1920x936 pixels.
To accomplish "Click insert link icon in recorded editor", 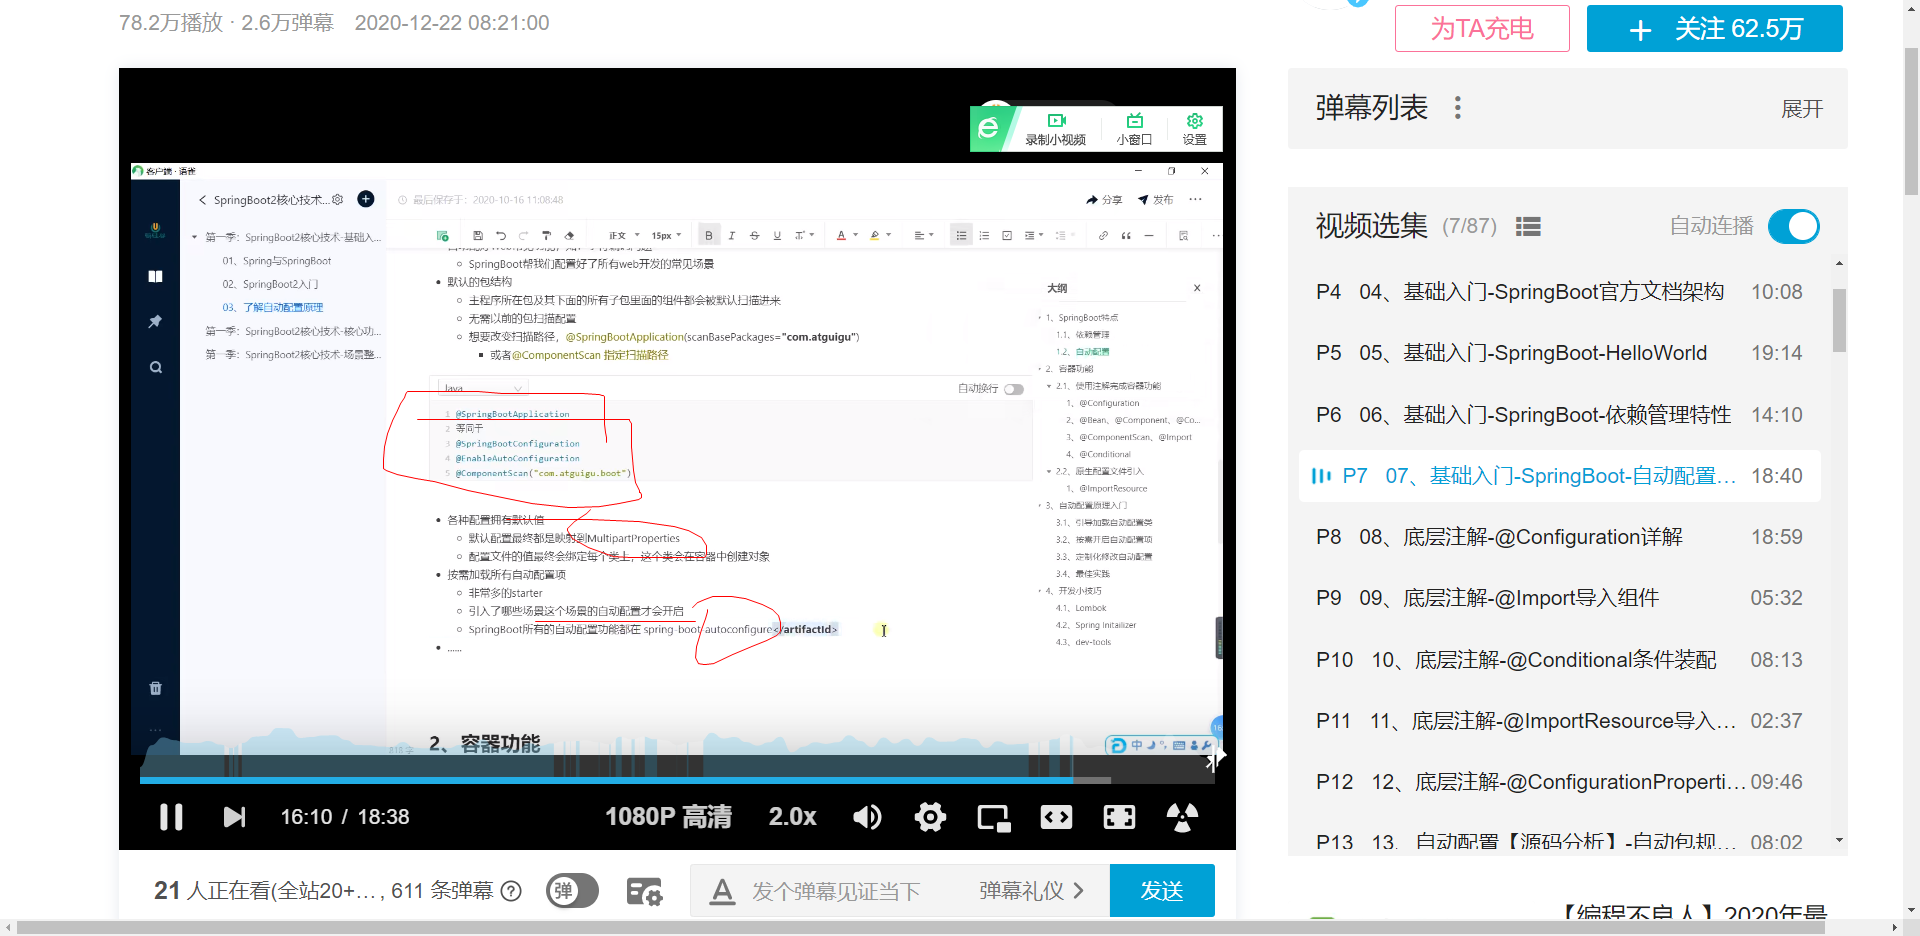I will click(x=1103, y=236).
